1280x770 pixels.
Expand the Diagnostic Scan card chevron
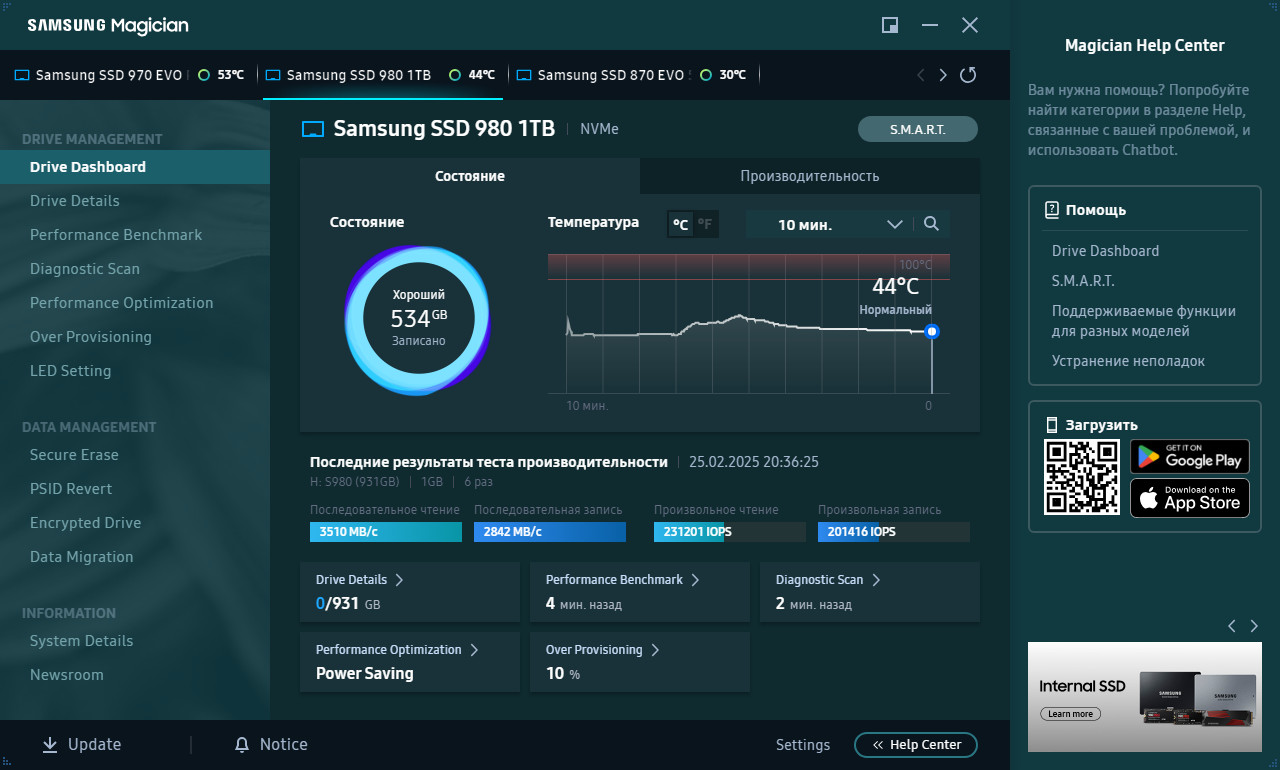point(875,580)
